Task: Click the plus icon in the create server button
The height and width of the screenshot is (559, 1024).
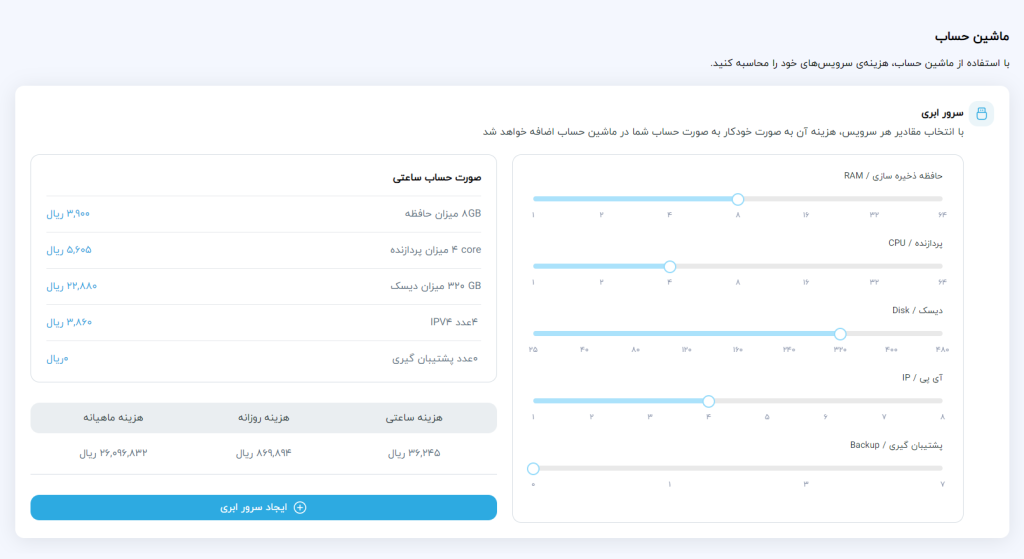Action: tap(299, 508)
